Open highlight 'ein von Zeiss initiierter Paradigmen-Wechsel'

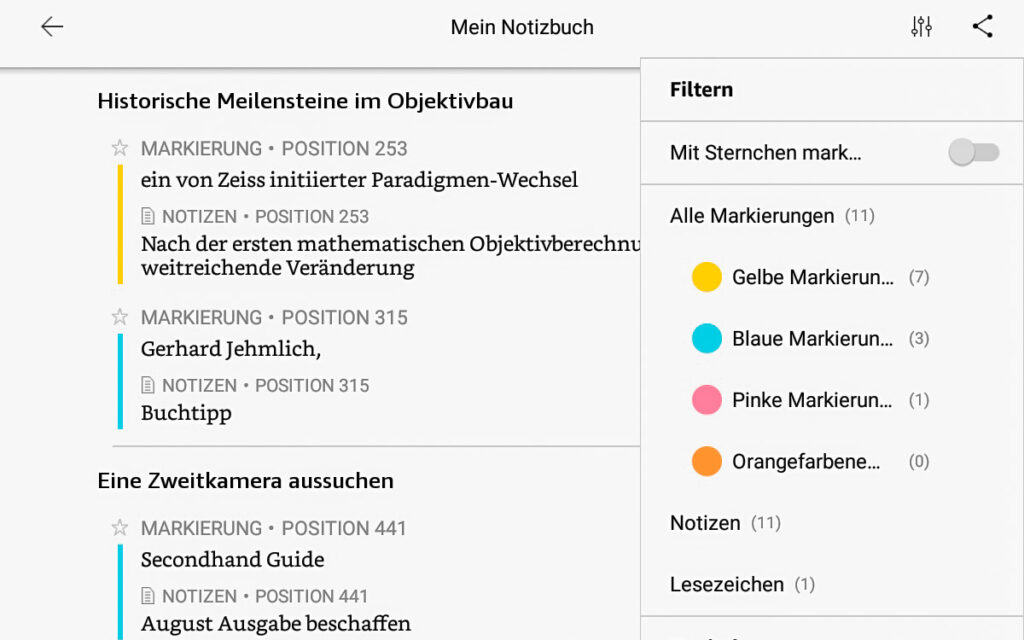click(359, 181)
